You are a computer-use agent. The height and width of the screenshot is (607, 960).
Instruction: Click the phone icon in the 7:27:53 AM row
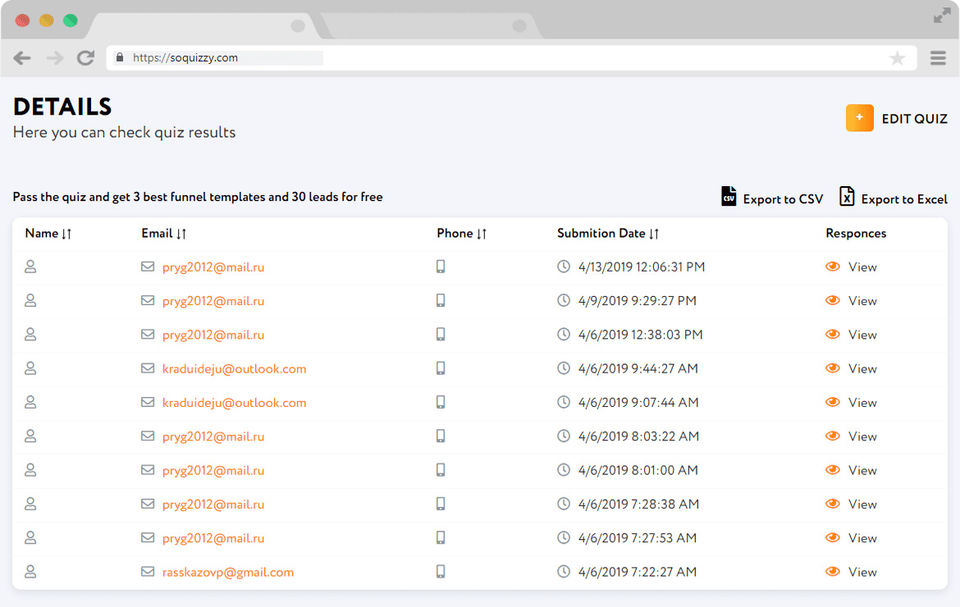pos(441,537)
